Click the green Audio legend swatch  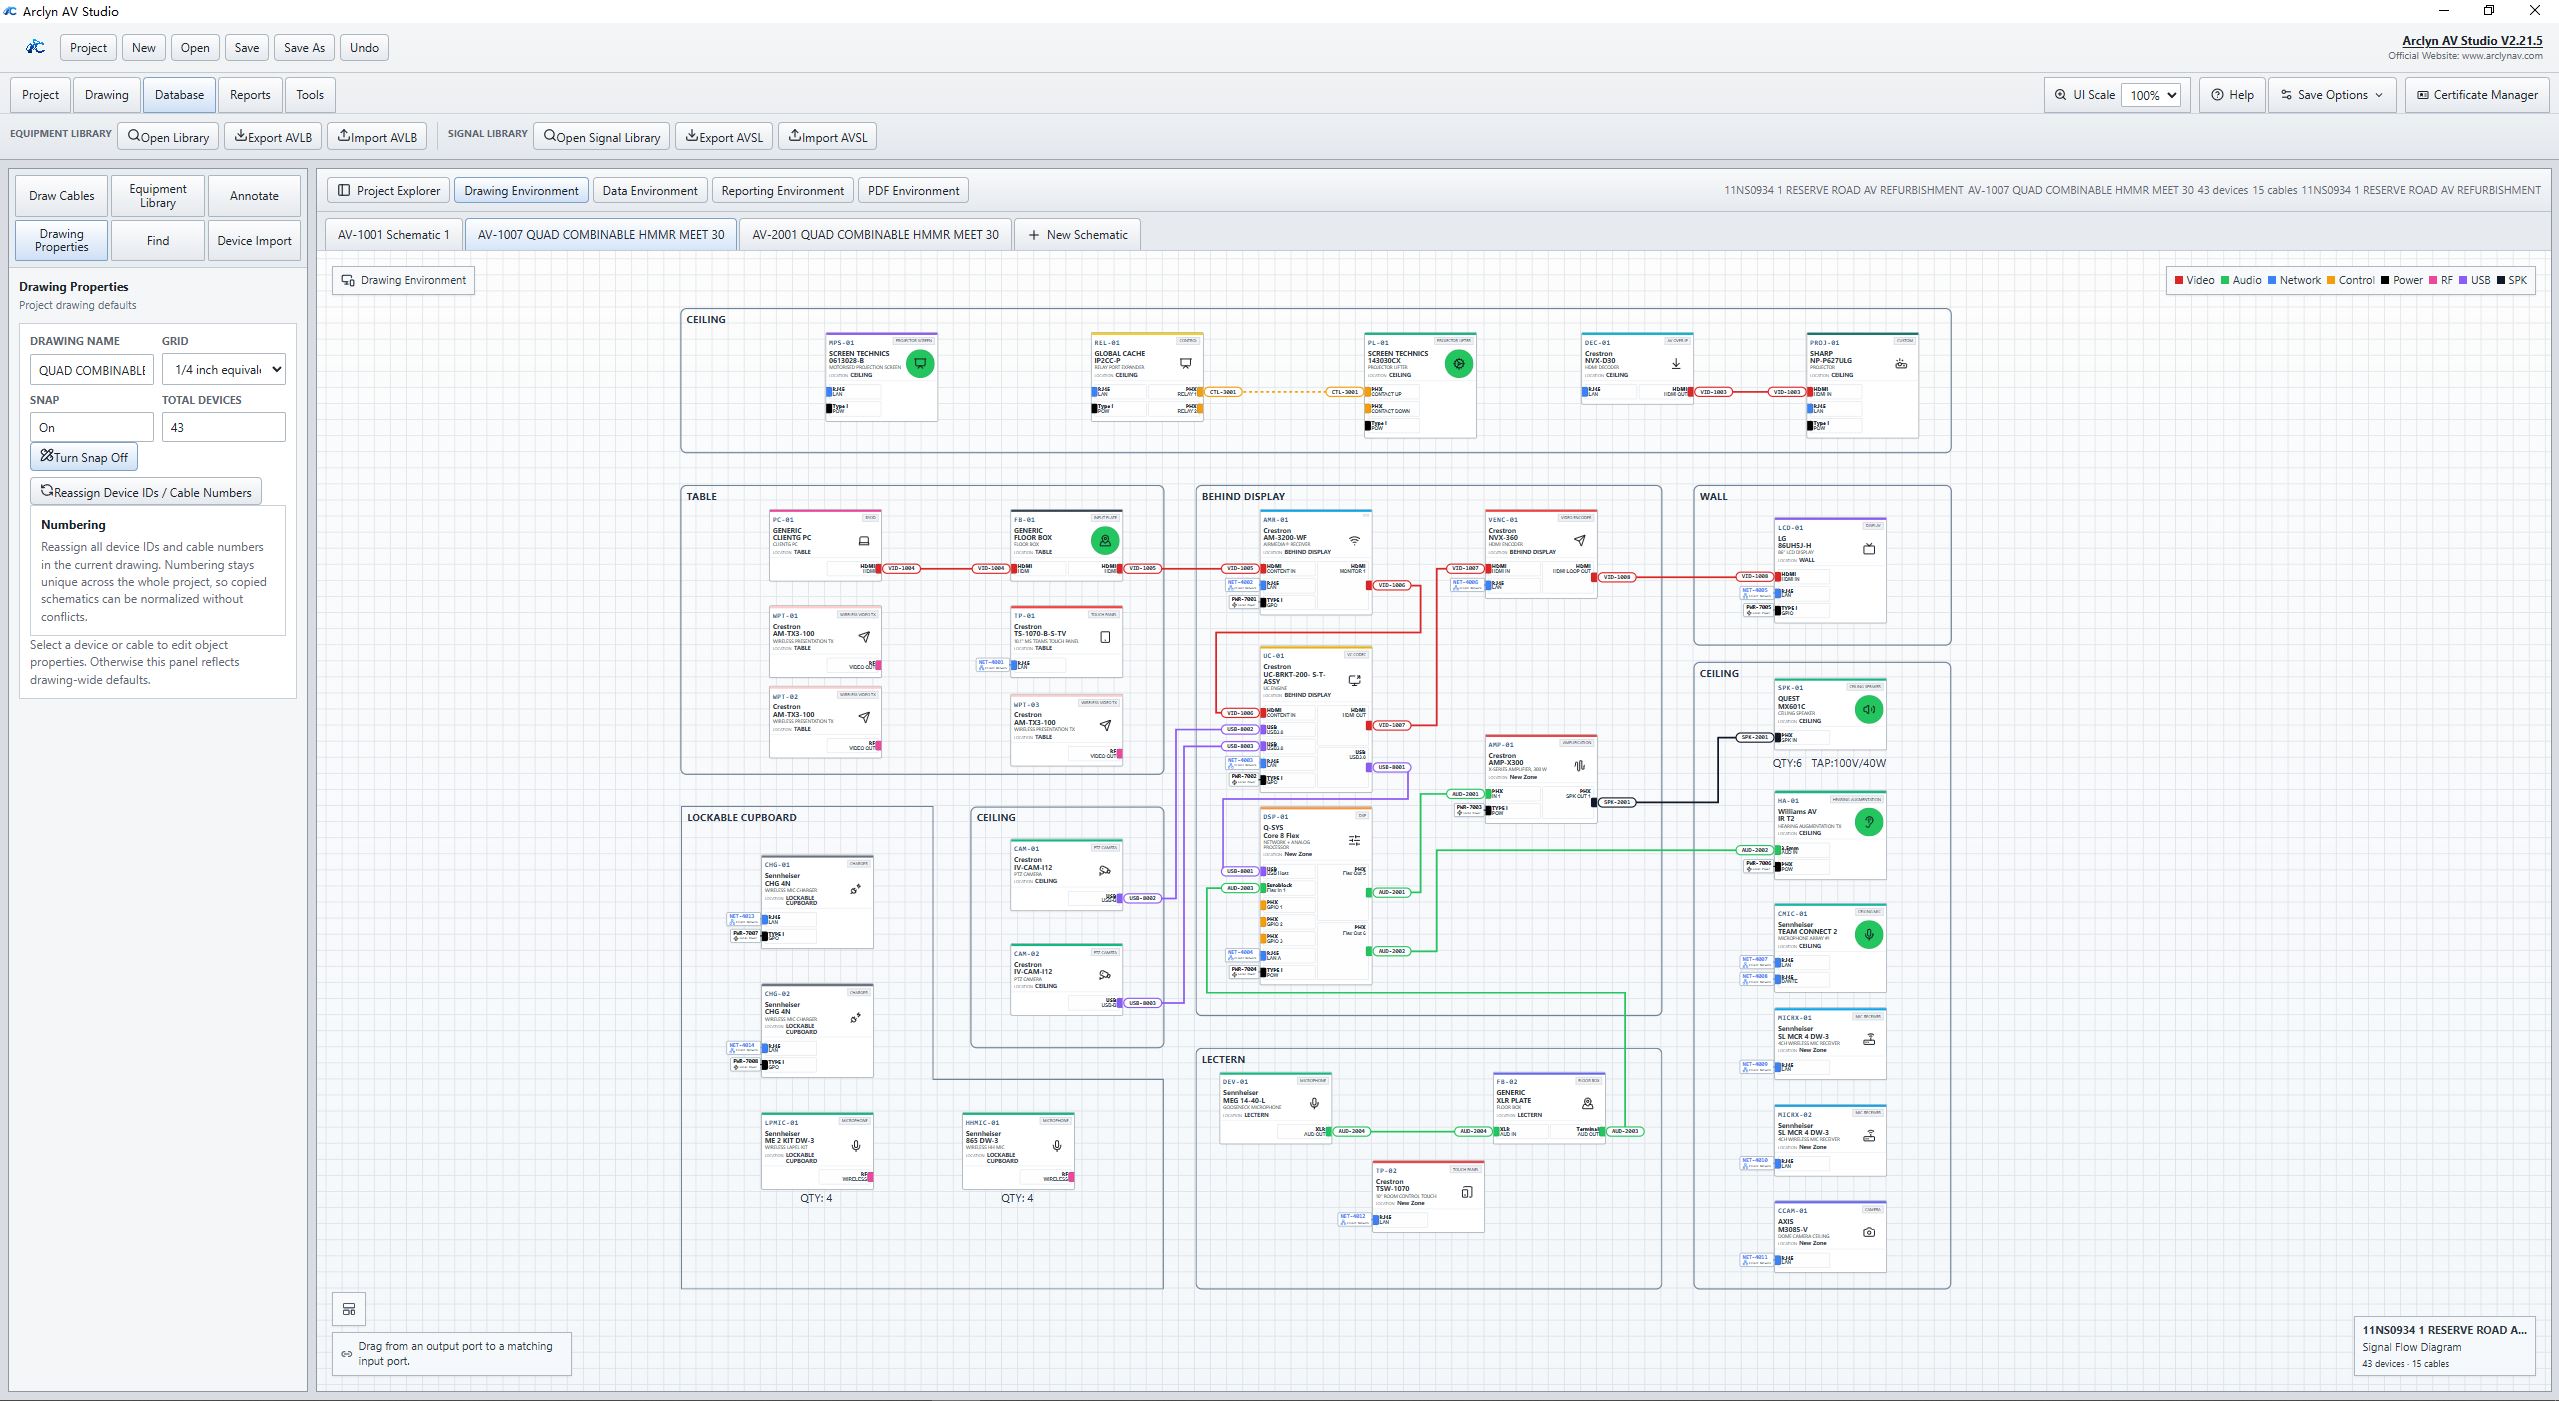2225,280
